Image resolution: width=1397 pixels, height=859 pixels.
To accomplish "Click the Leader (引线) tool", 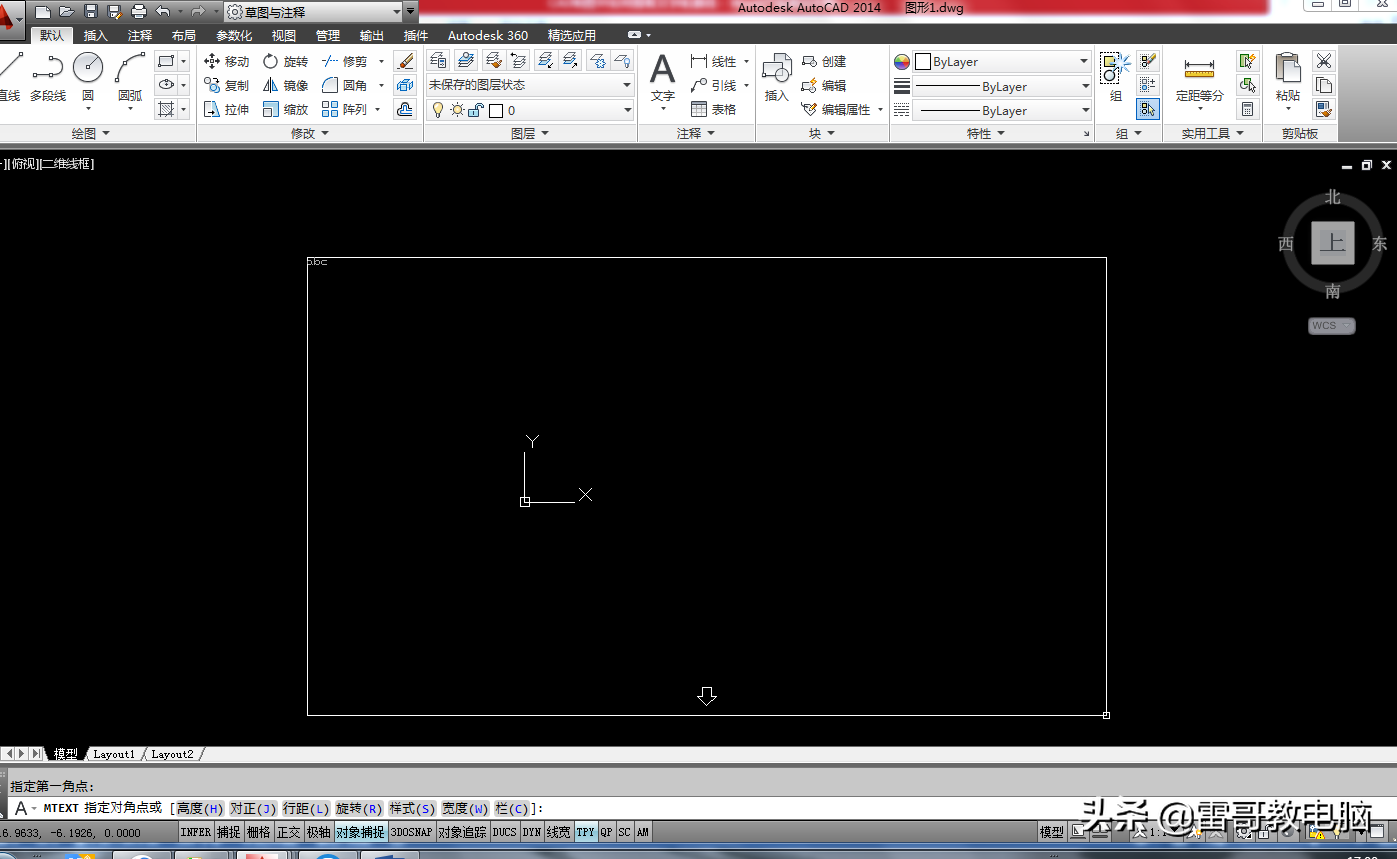I will [x=713, y=85].
